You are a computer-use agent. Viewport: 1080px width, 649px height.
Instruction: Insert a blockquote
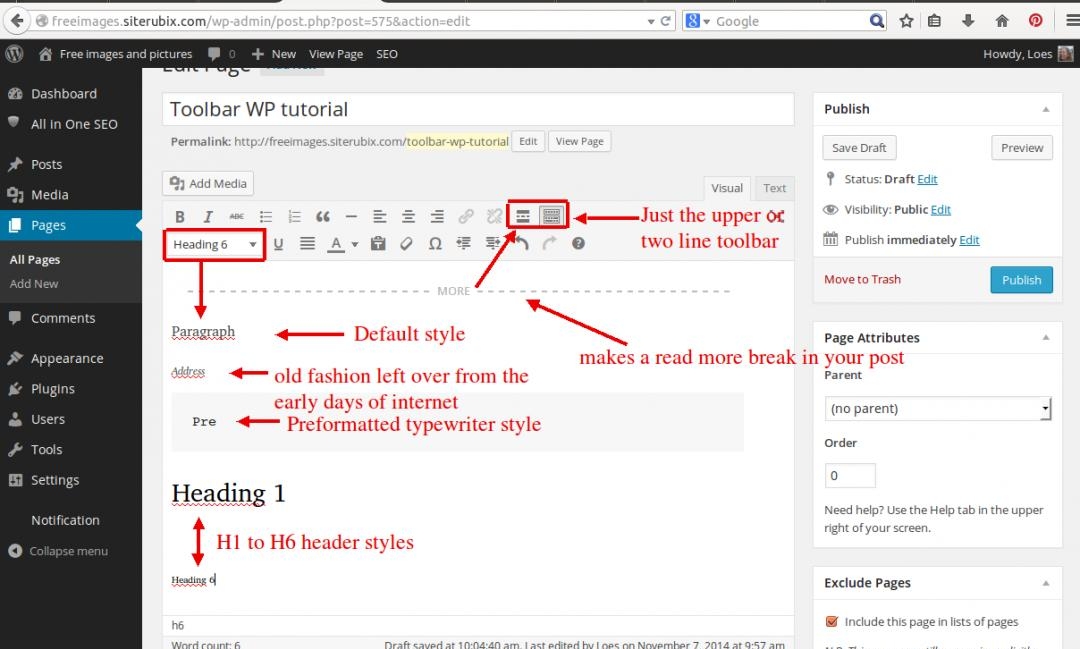coord(321,216)
